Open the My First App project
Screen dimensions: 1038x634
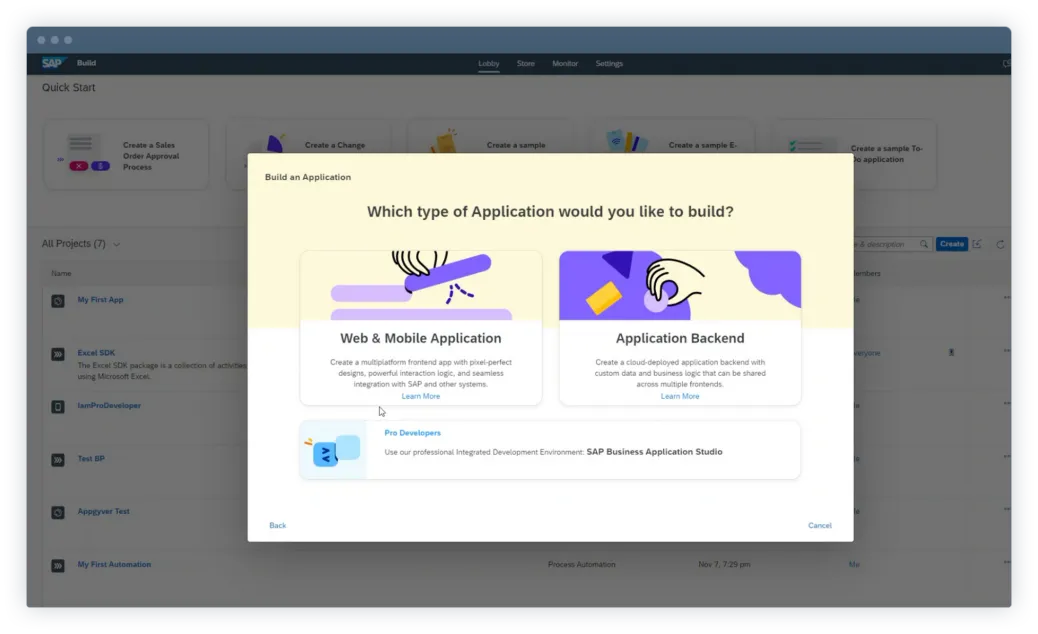[x=101, y=300]
